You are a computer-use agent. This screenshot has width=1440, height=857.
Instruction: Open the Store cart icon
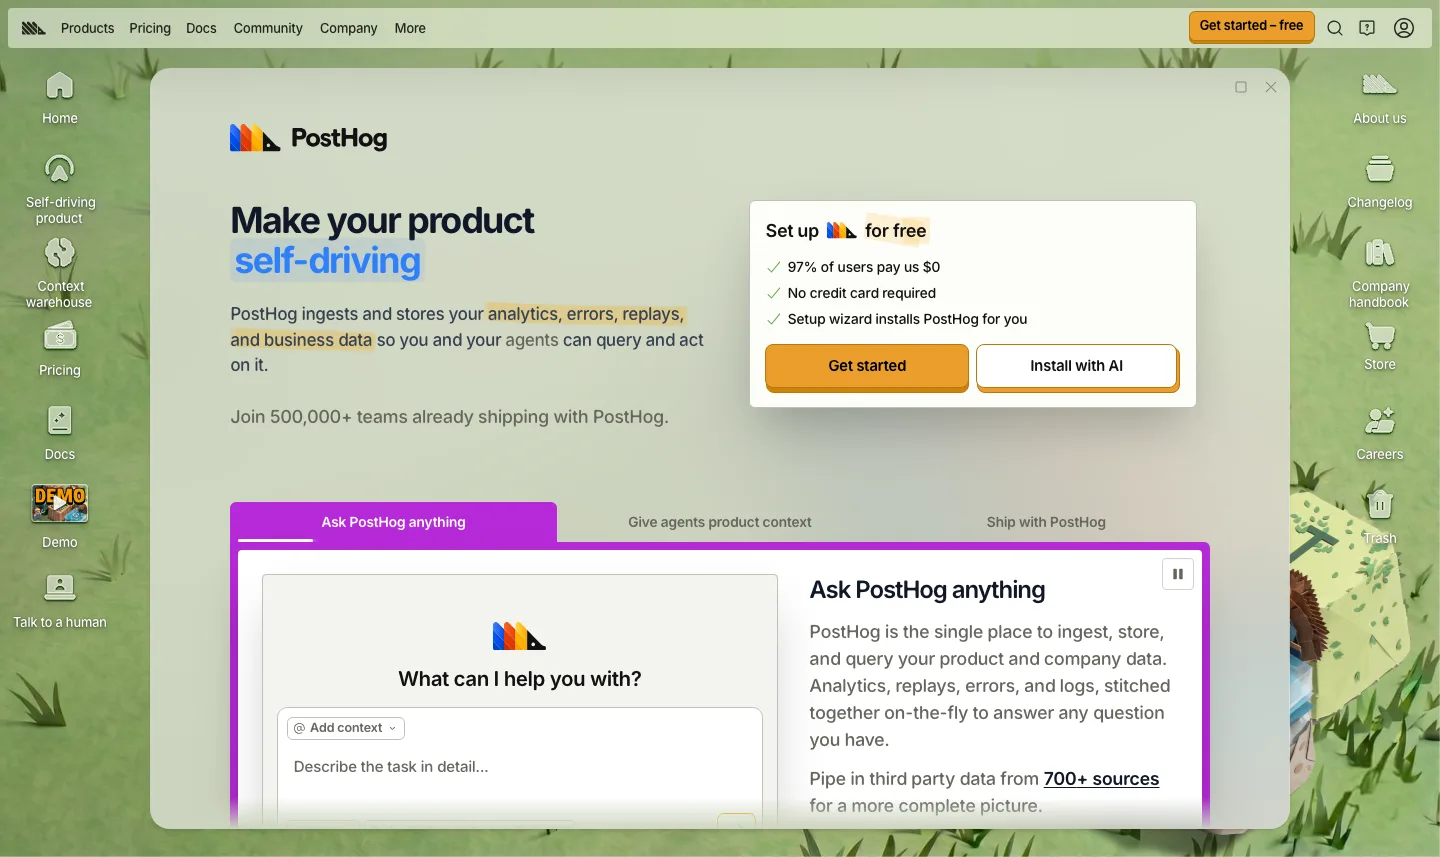click(x=1380, y=346)
